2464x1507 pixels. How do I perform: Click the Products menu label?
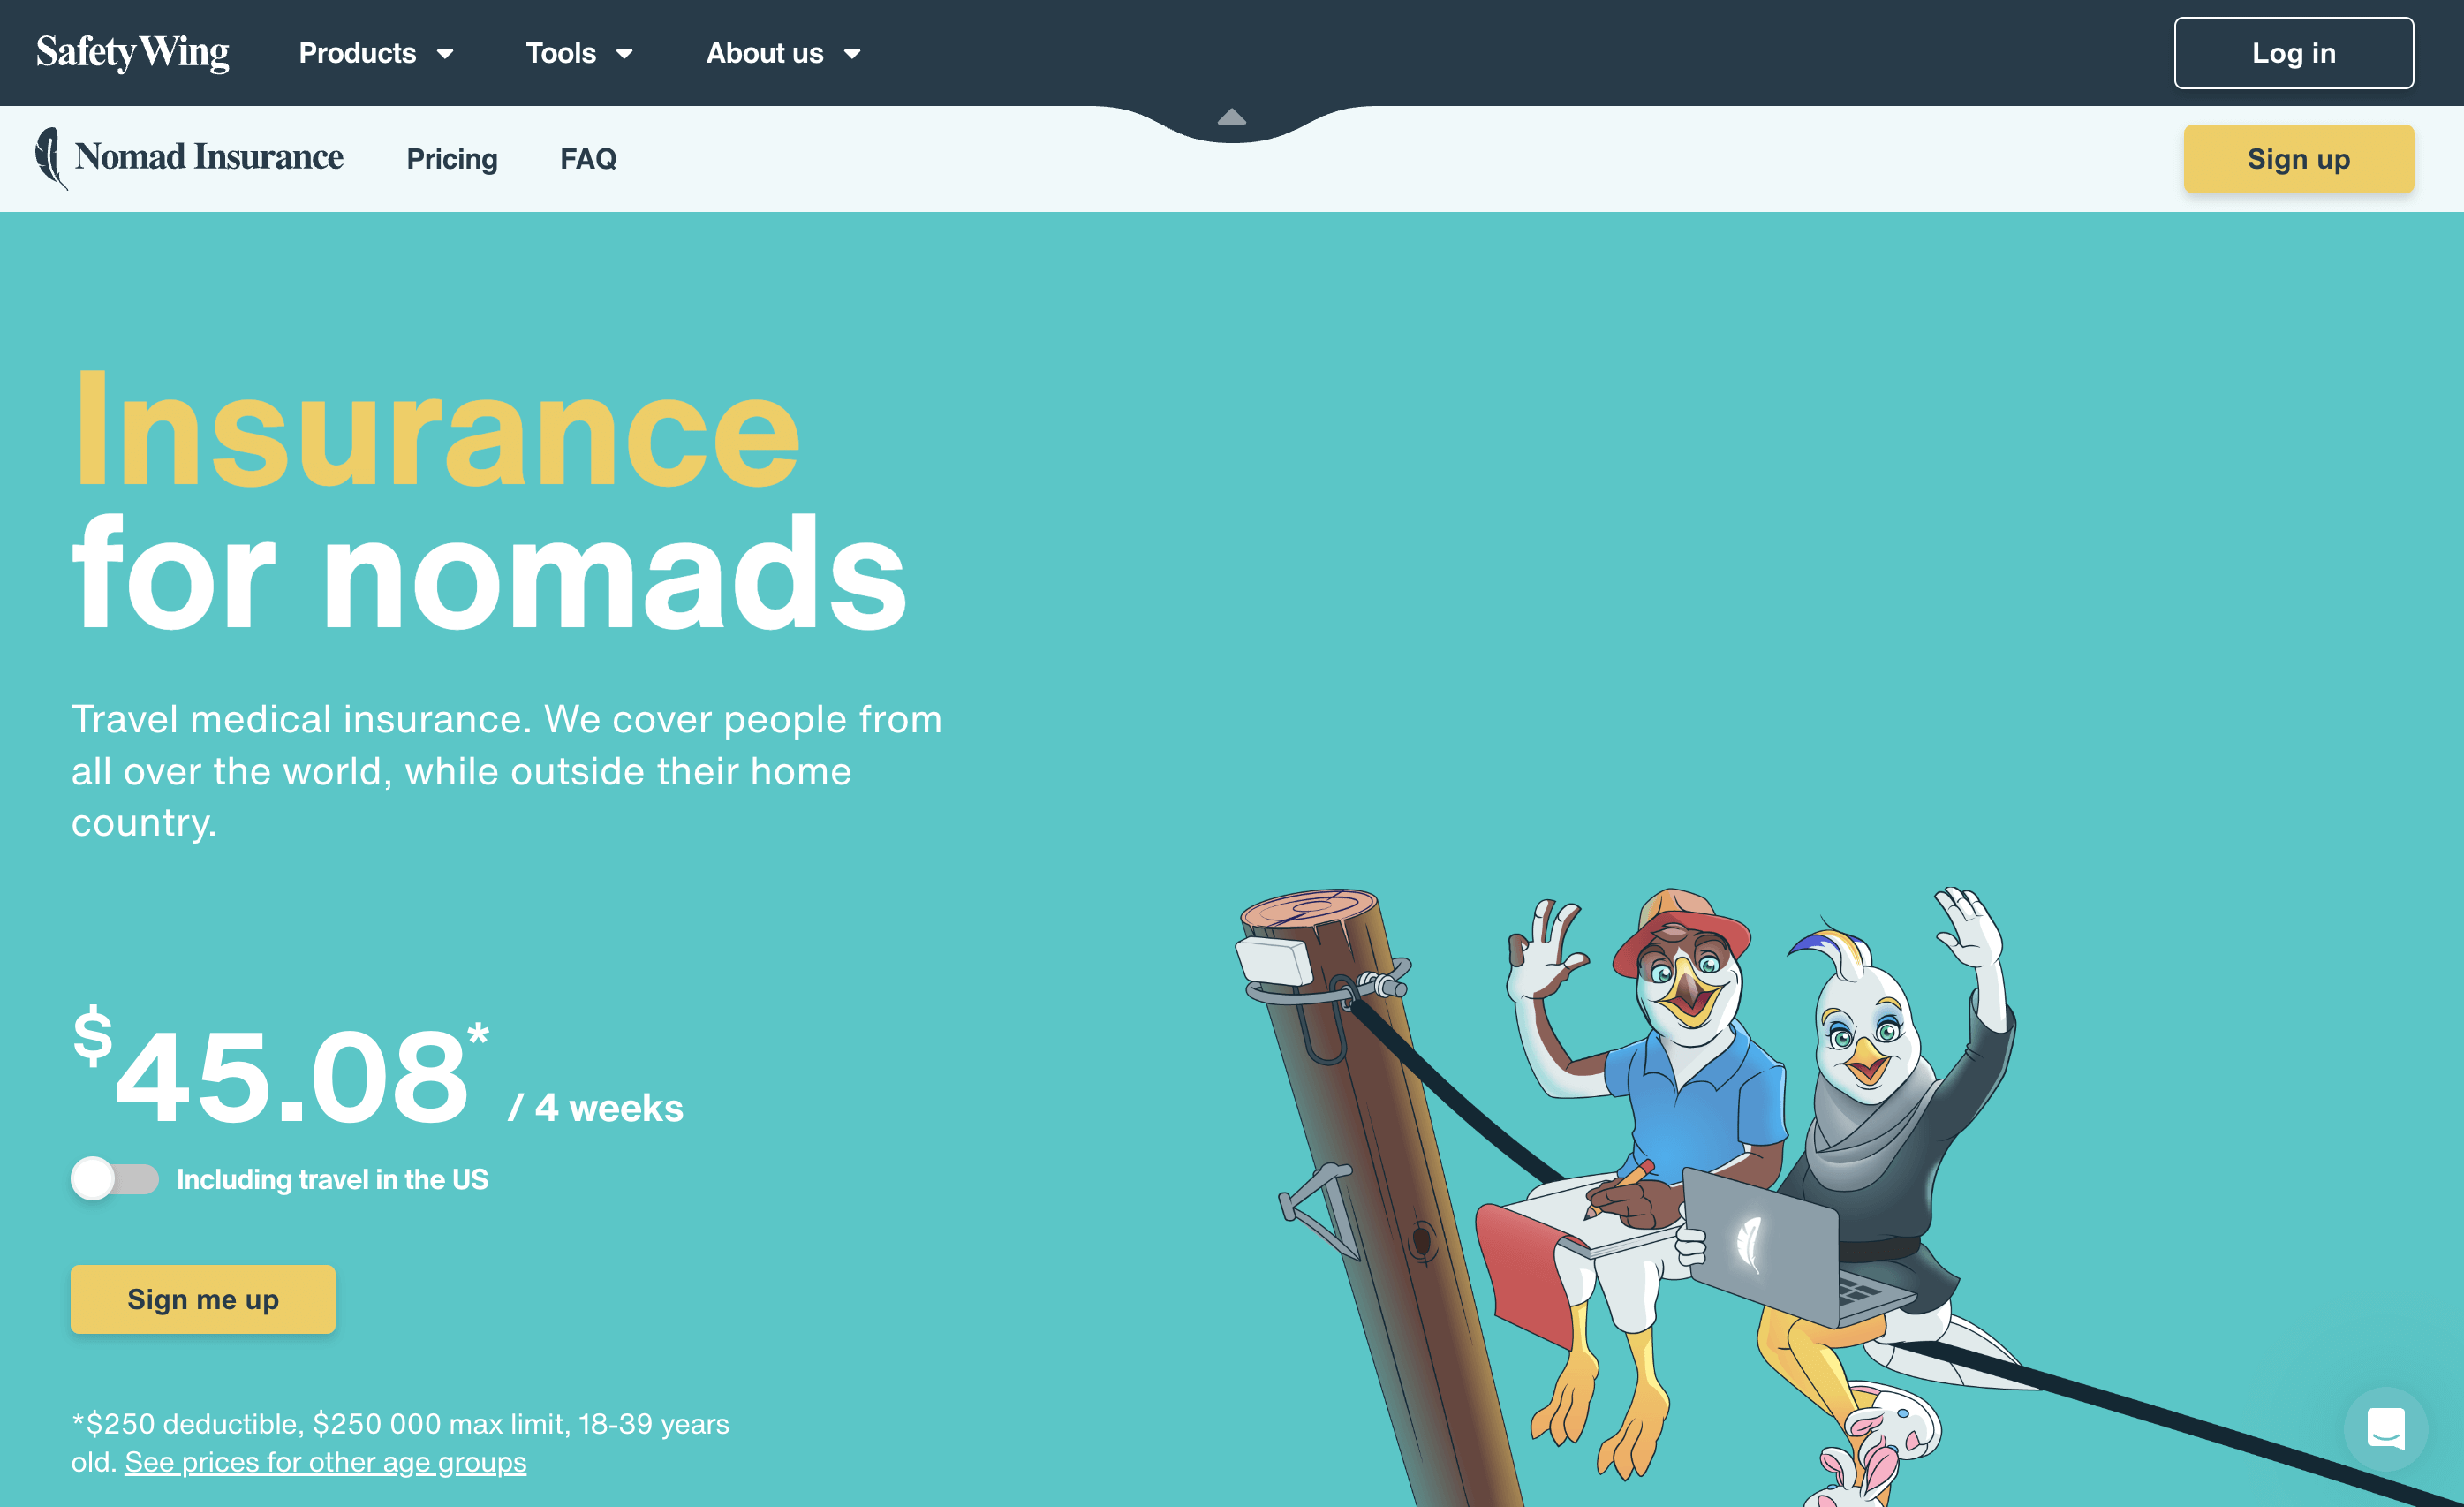coord(357,53)
